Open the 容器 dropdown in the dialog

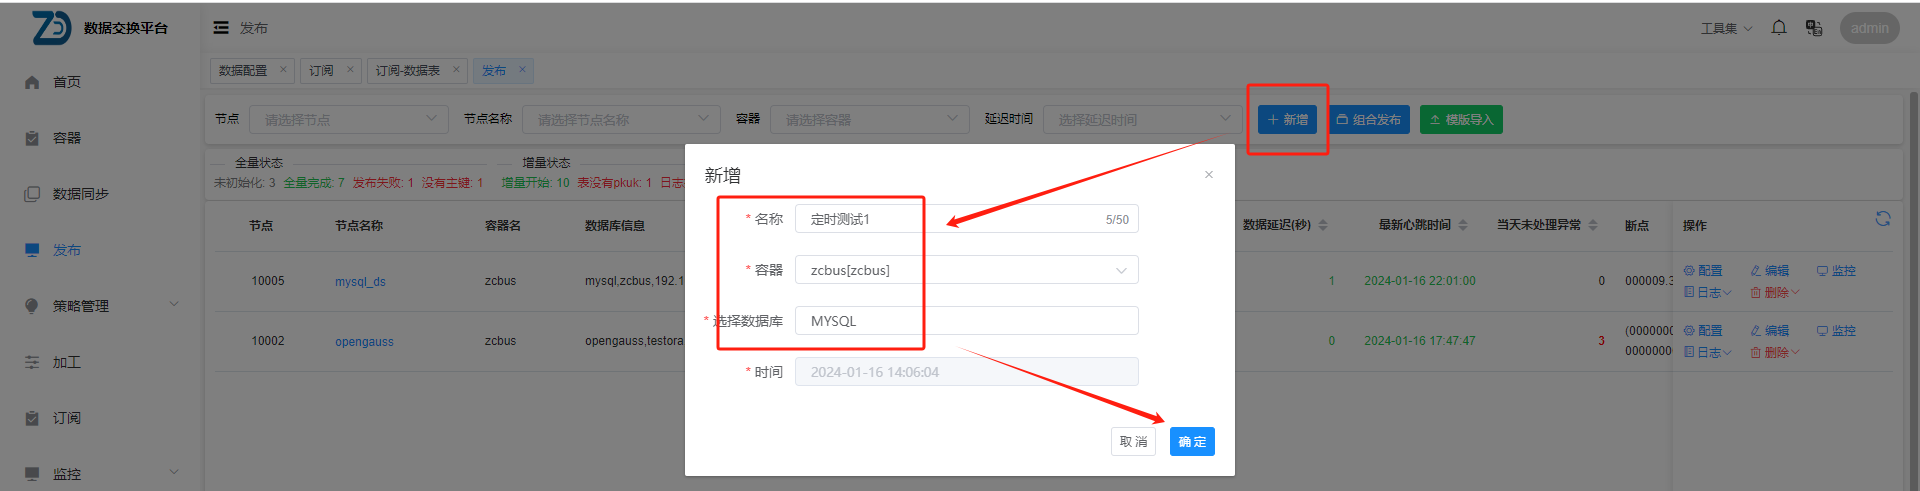[966, 270]
